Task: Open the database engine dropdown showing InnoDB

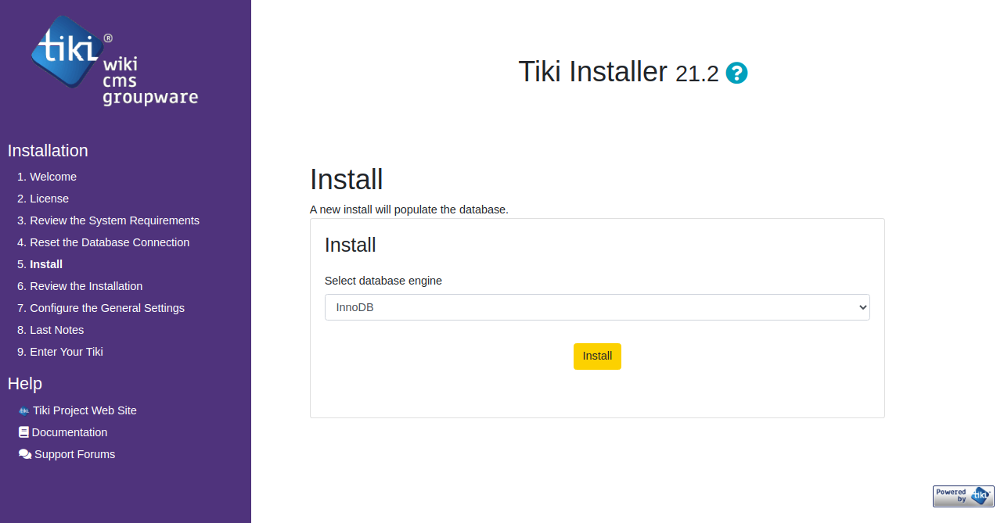Action: pyautogui.click(x=597, y=308)
